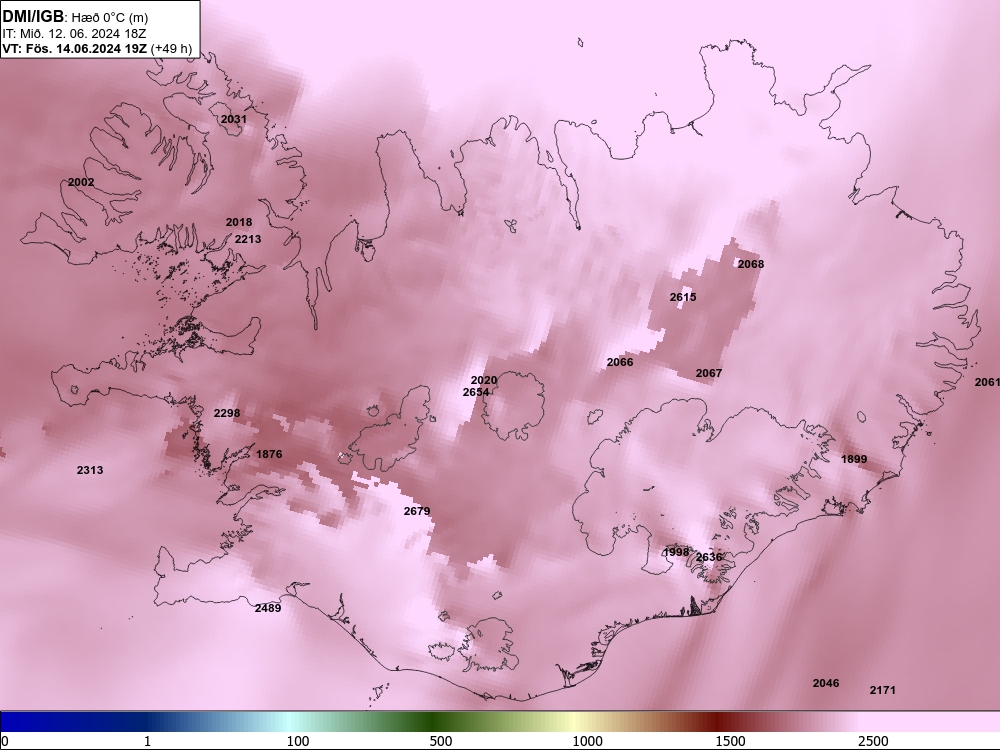The image size is (1000, 750).
Task: Select the IT: Mið. 12. 06. 2024 18Z line
Action: pos(74,33)
